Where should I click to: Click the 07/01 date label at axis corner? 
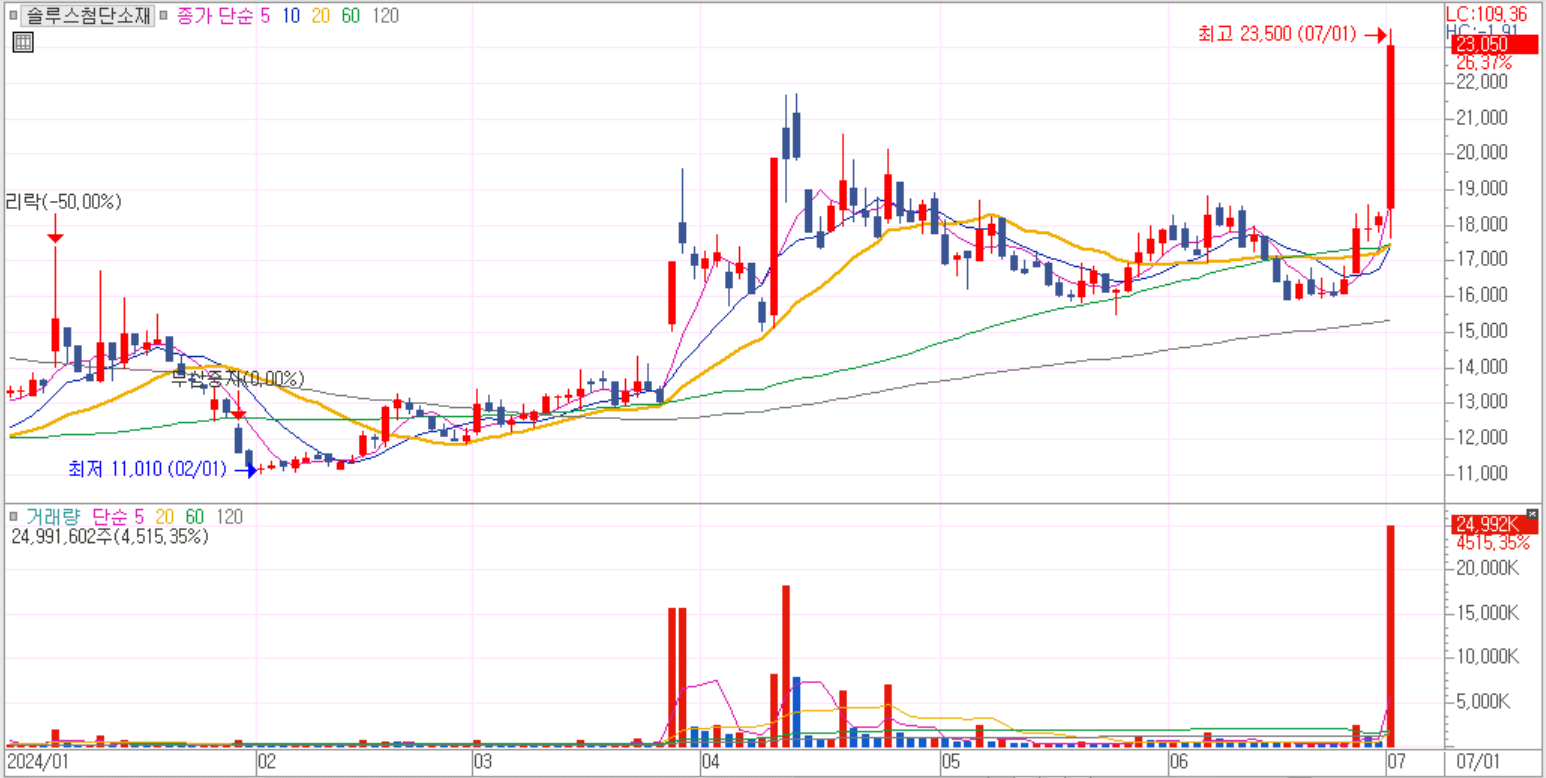pyautogui.click(x=1478, y=763)
